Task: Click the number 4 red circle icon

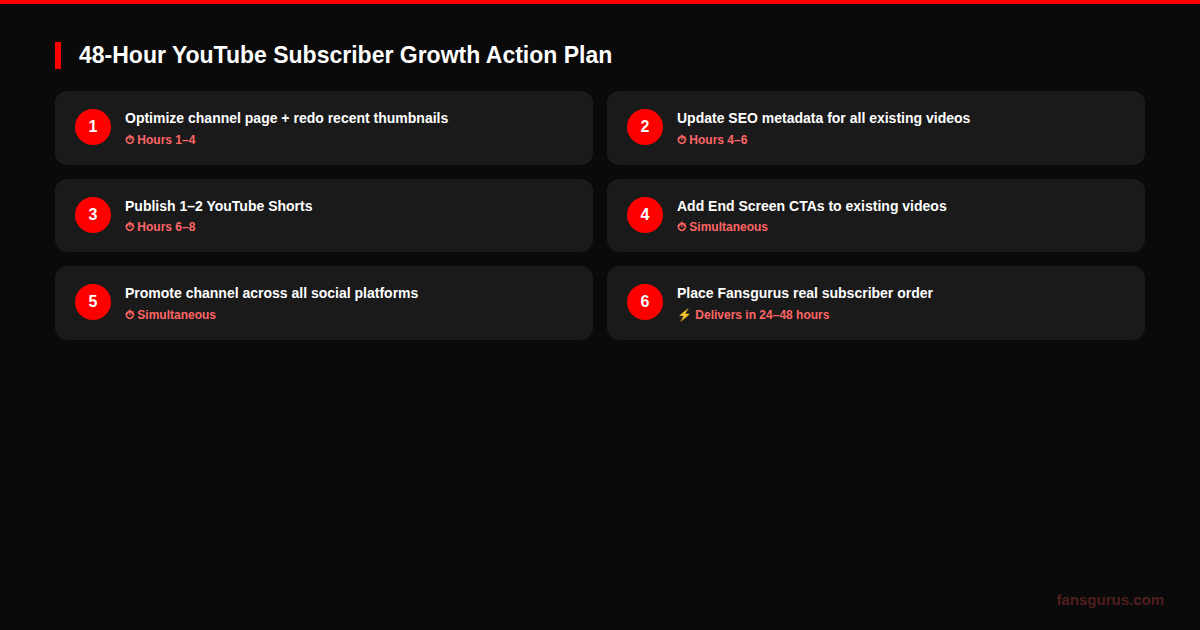Action: coord(645,215)
